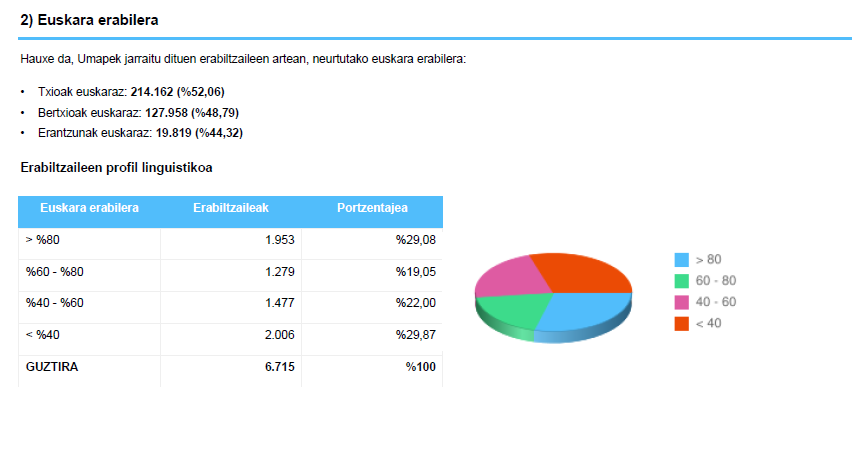Click the pink '40 - 60' legend swatch
The width and height of the screenshot is (852, 450).
point(682,302)
